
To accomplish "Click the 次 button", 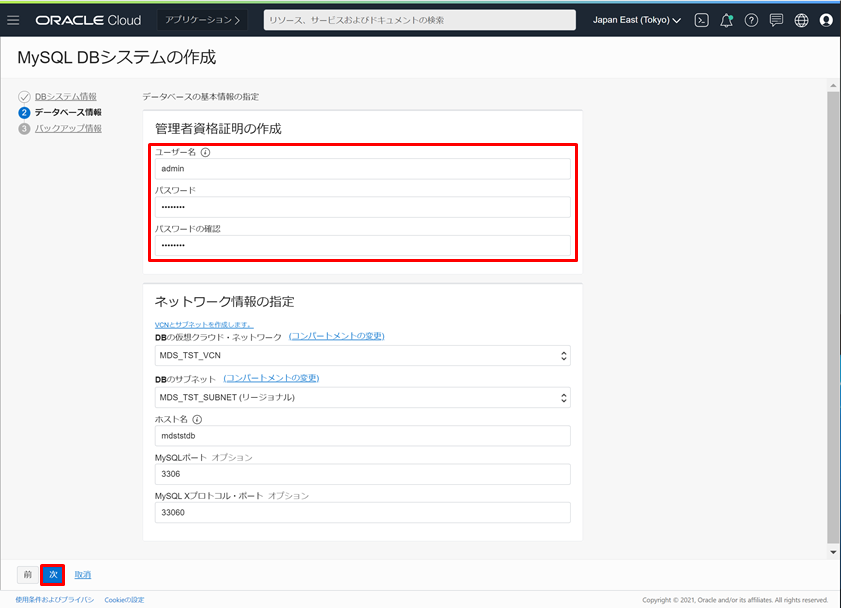I will [54, 575].
